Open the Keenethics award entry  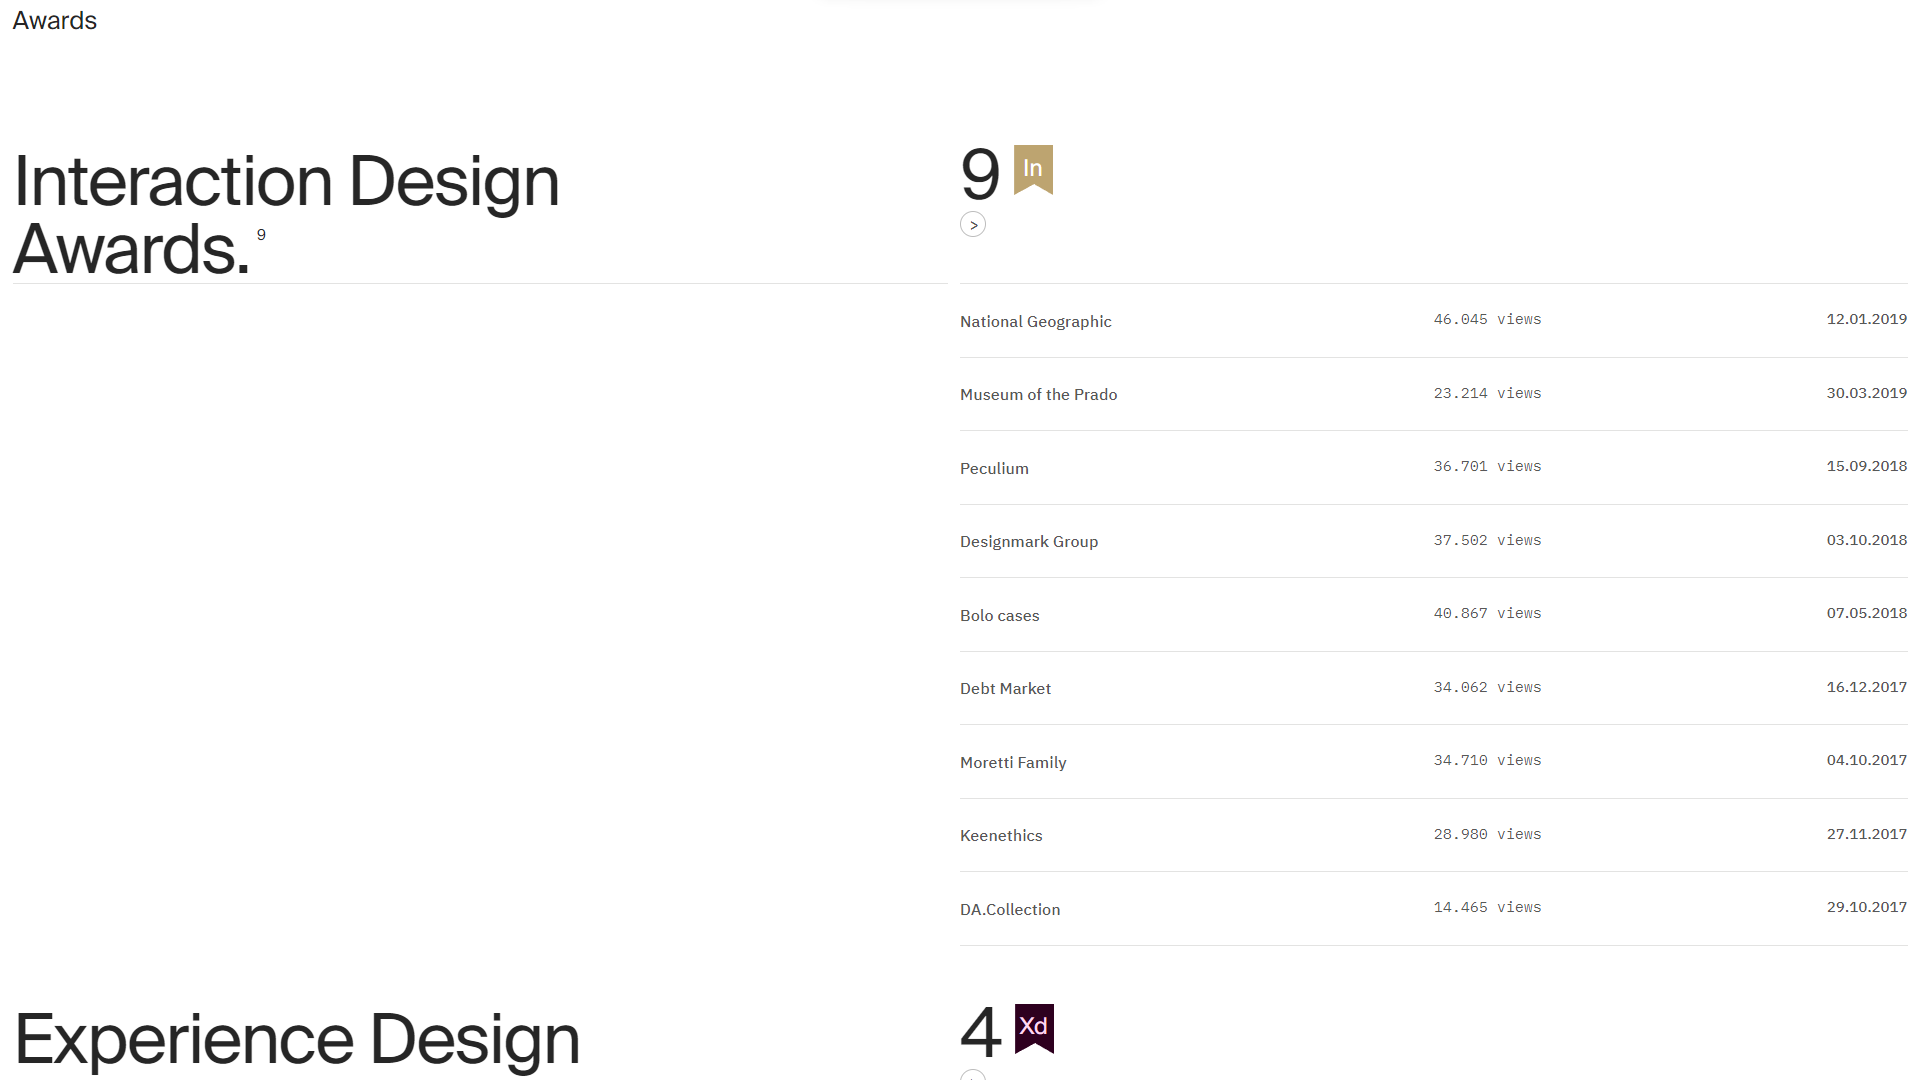(x=1433, y=835)
